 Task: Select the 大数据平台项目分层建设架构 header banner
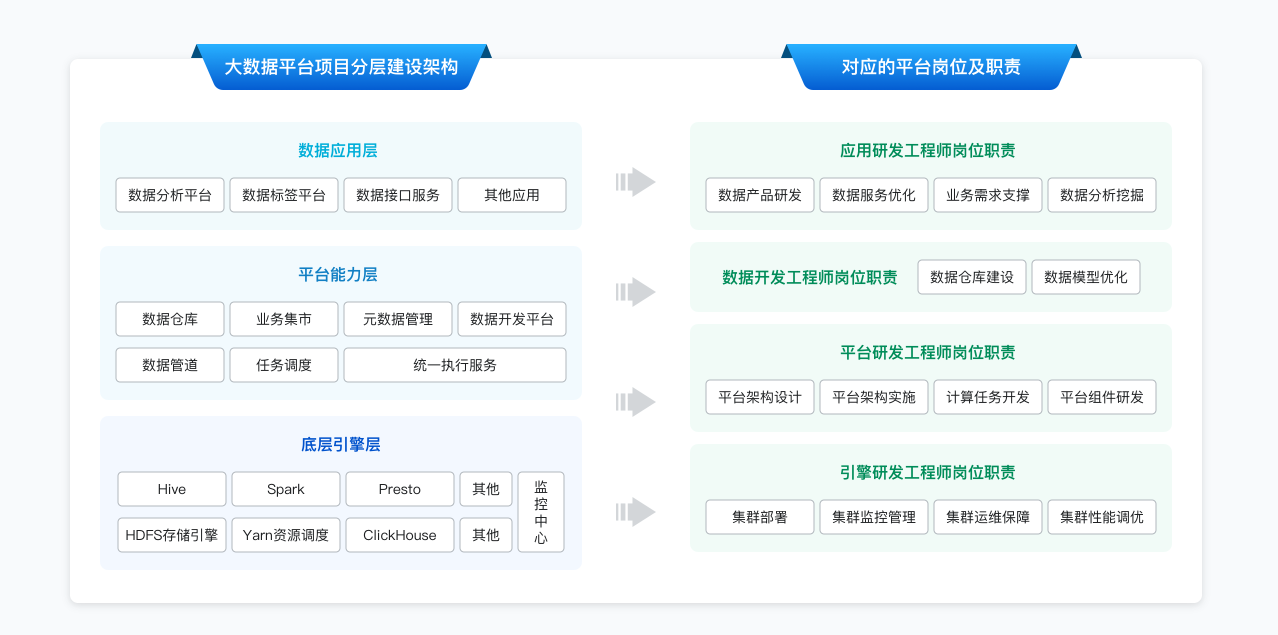coord(341,67)
